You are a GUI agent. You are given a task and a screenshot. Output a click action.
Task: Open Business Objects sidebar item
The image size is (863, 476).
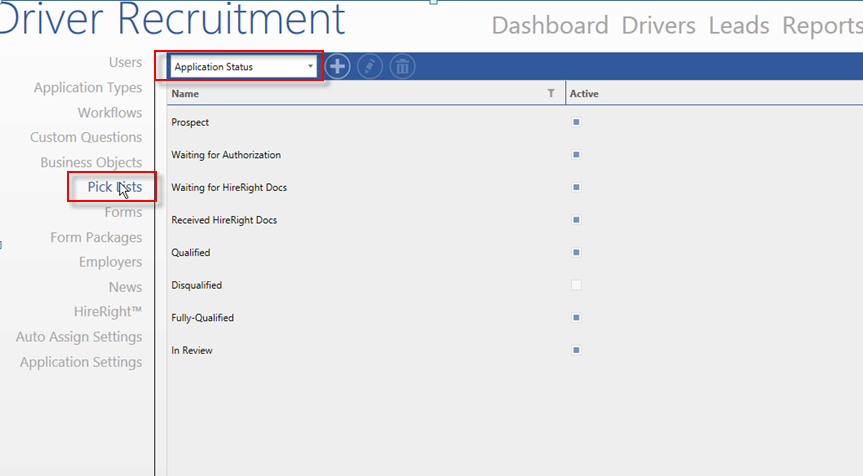tap(91, 162)
